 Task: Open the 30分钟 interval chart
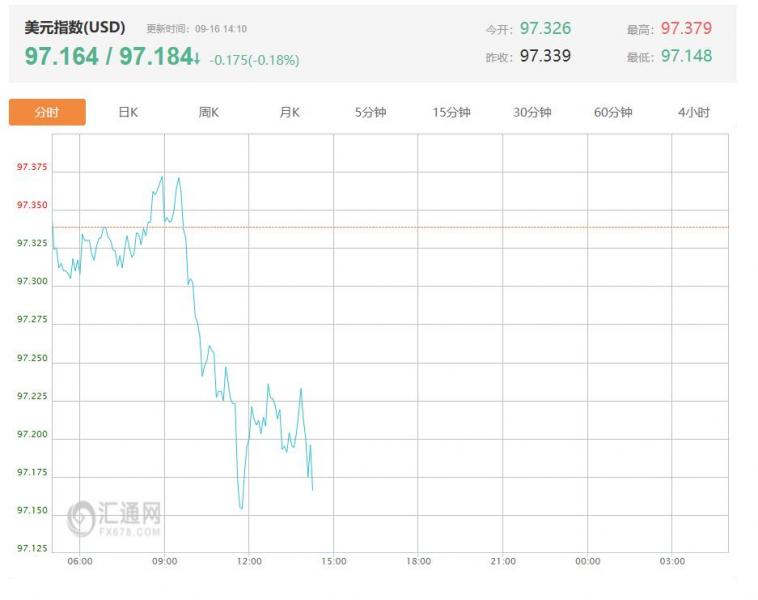tap(532, 113)
